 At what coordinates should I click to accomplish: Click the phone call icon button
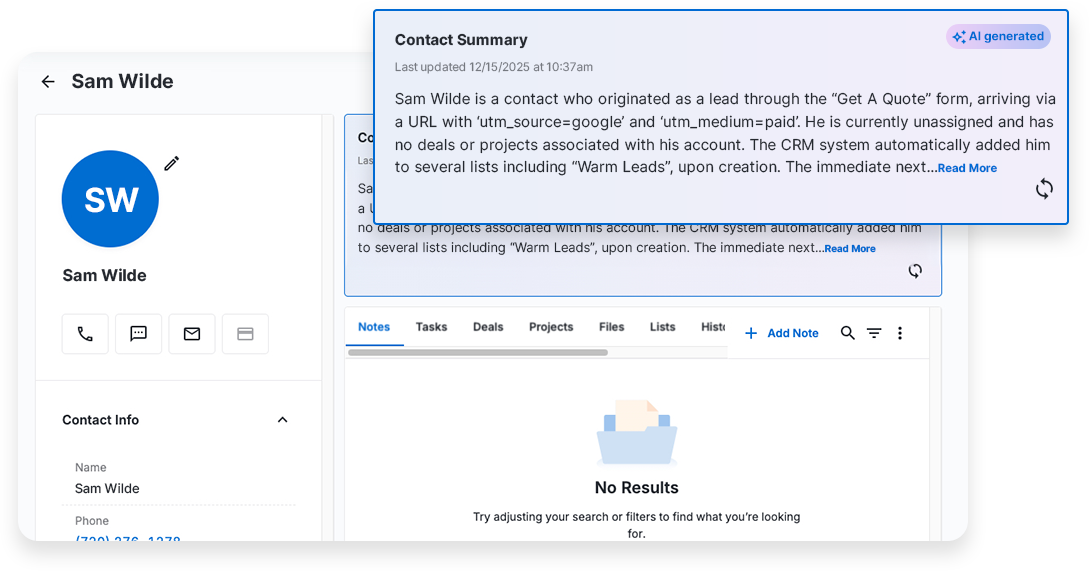click(85, 334)
